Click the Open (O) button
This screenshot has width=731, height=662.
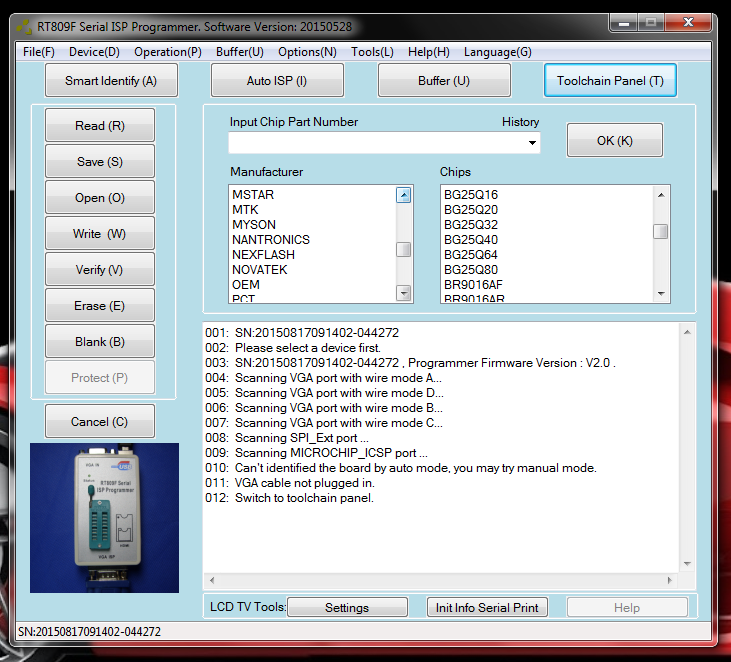(x=100, y=198)
